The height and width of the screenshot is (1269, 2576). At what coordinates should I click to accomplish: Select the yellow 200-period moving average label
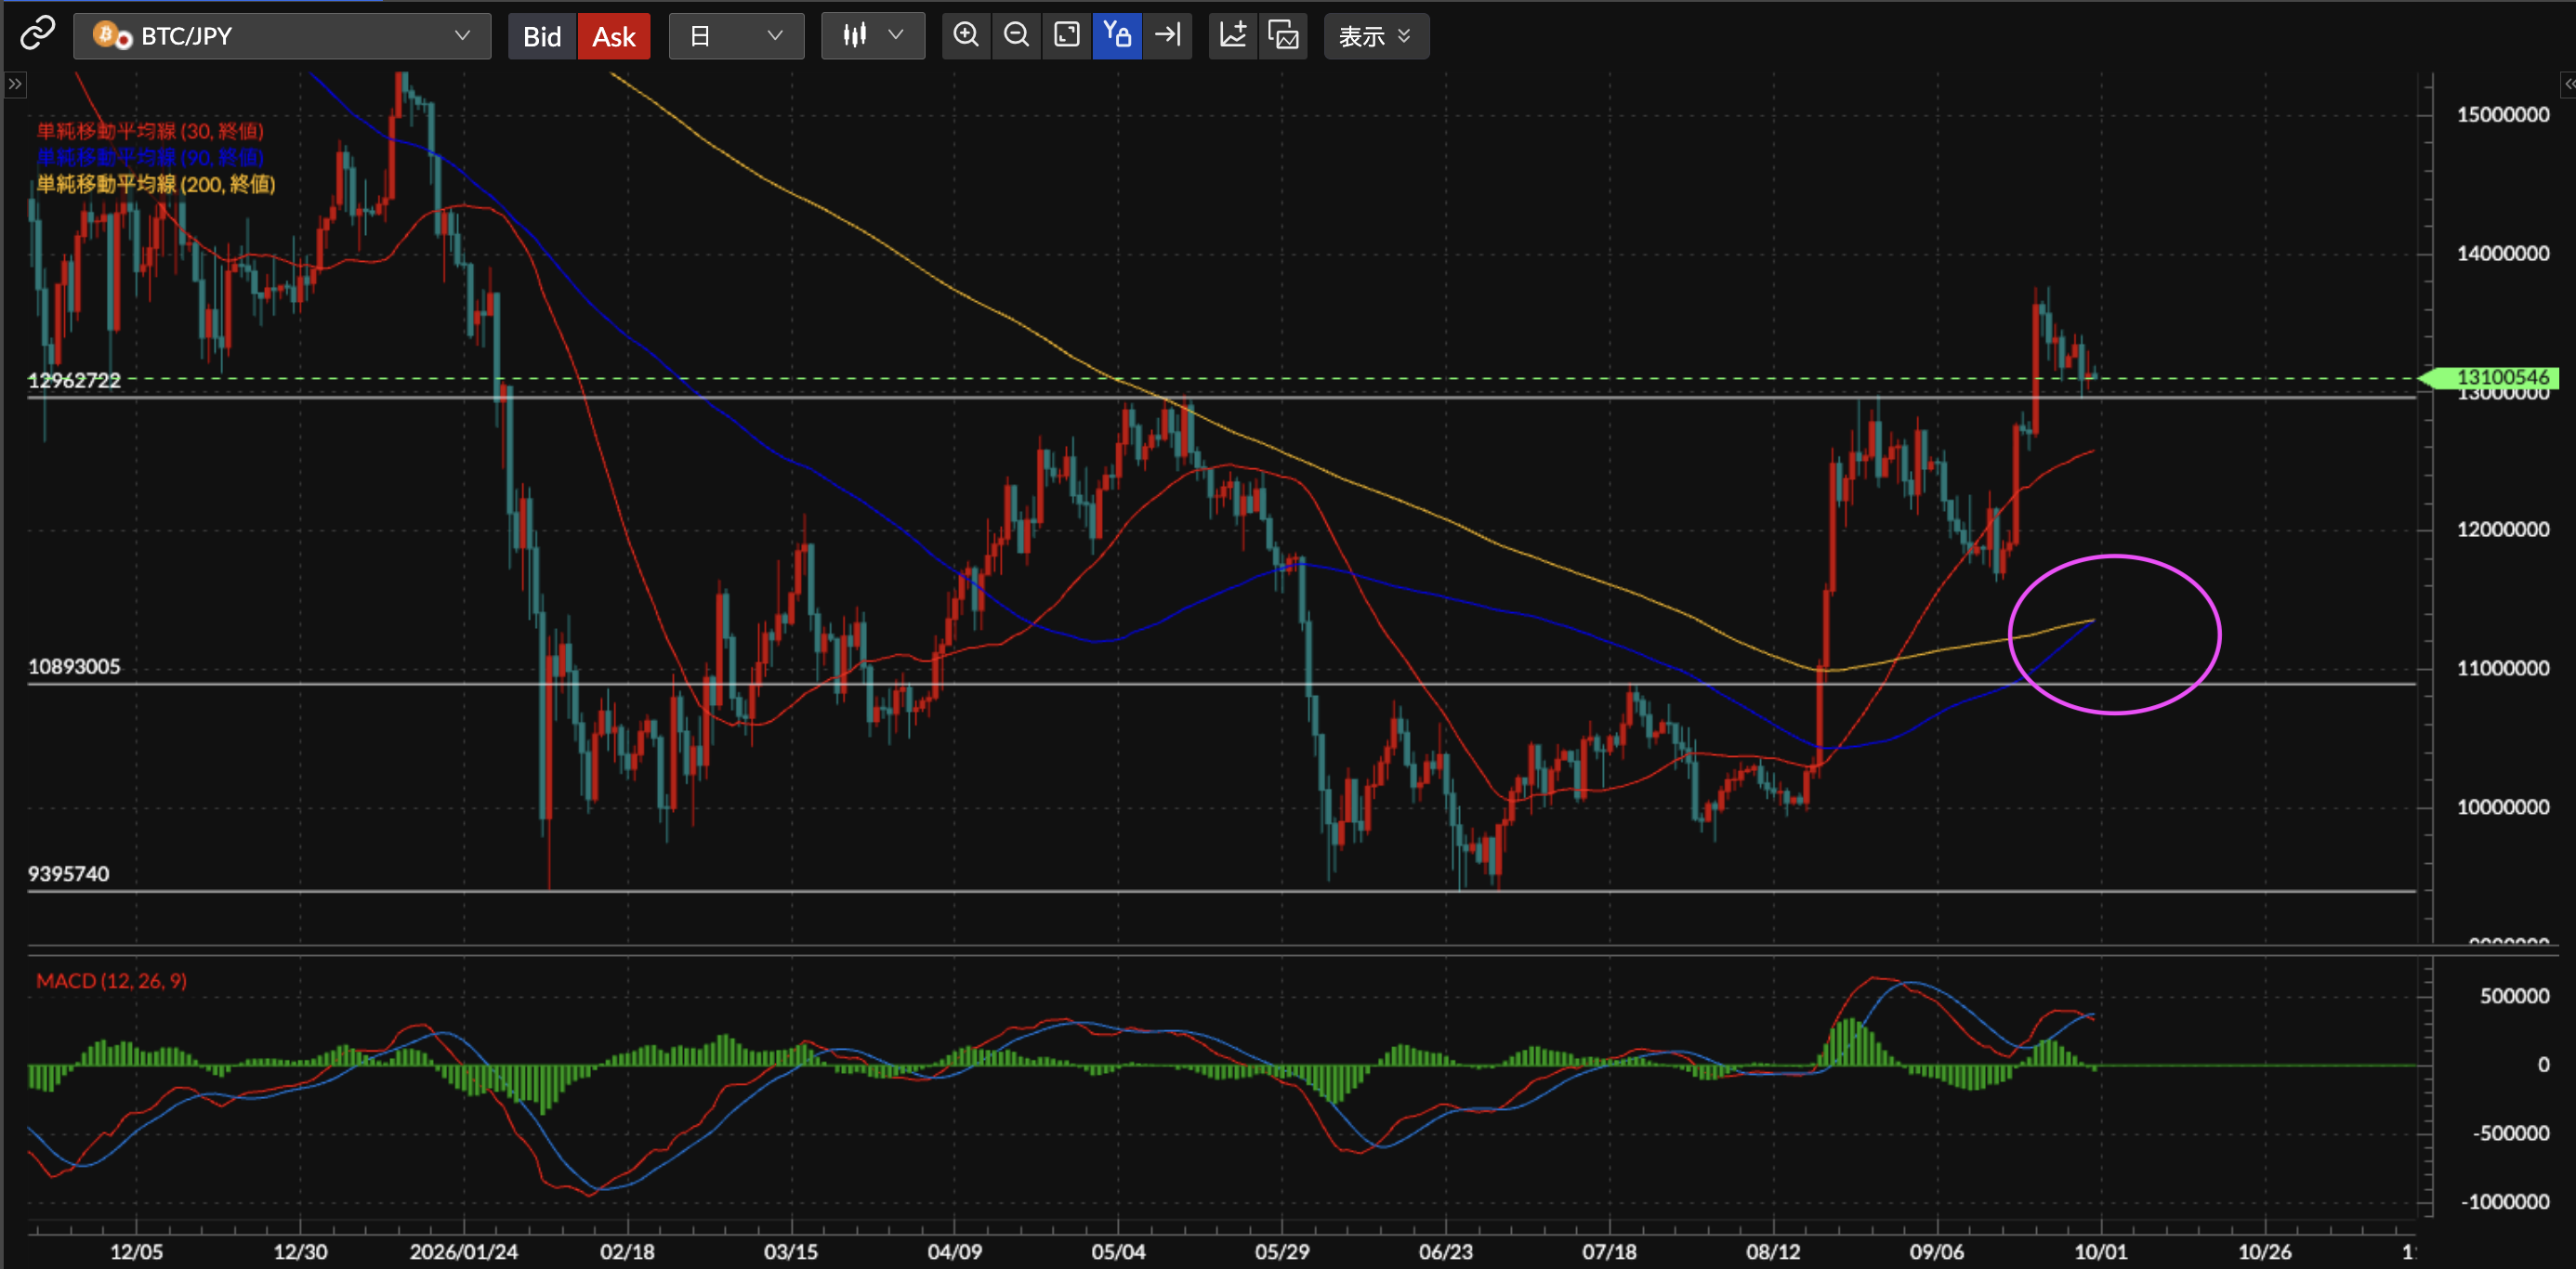[156, 184]
